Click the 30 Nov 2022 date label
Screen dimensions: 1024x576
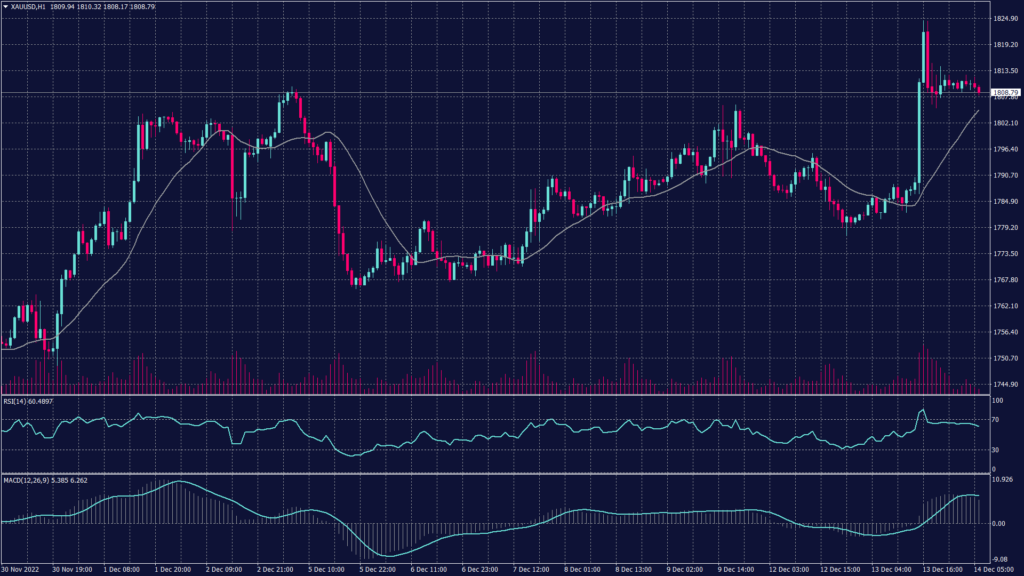click(x=22, y=568)
